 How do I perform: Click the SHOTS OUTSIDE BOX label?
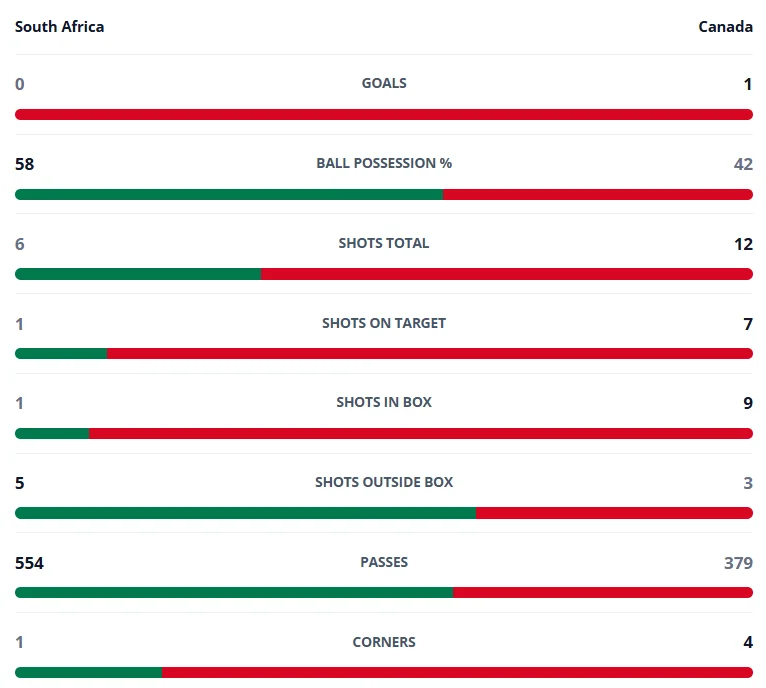coord(384,482)
